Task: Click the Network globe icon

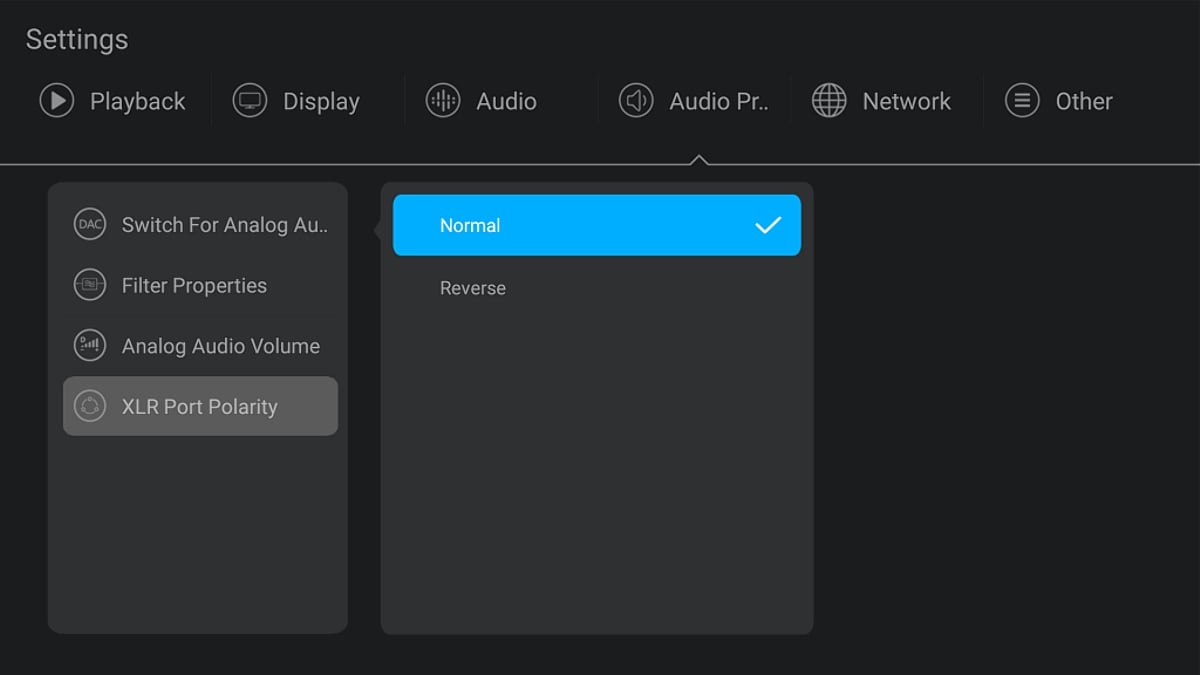Action: [829, 101]
